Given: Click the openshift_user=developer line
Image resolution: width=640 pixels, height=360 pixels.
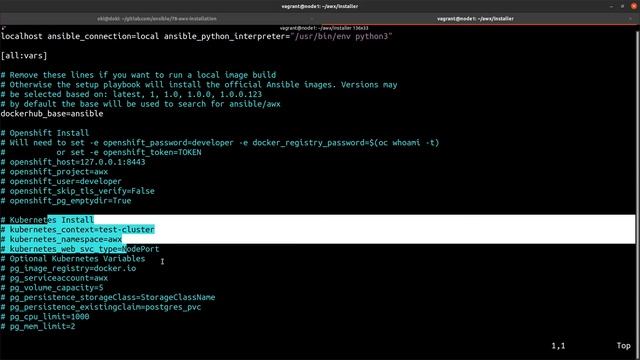Looking at the screenshot, I should point(61,181).
